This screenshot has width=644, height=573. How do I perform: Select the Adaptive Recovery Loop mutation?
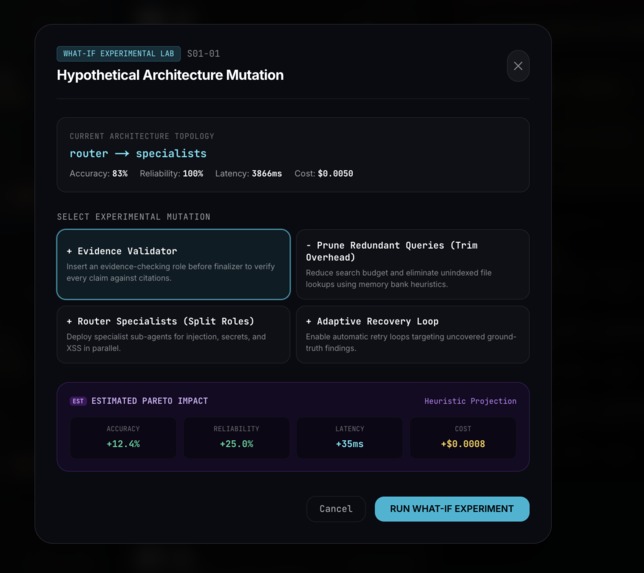pos(412,334)
